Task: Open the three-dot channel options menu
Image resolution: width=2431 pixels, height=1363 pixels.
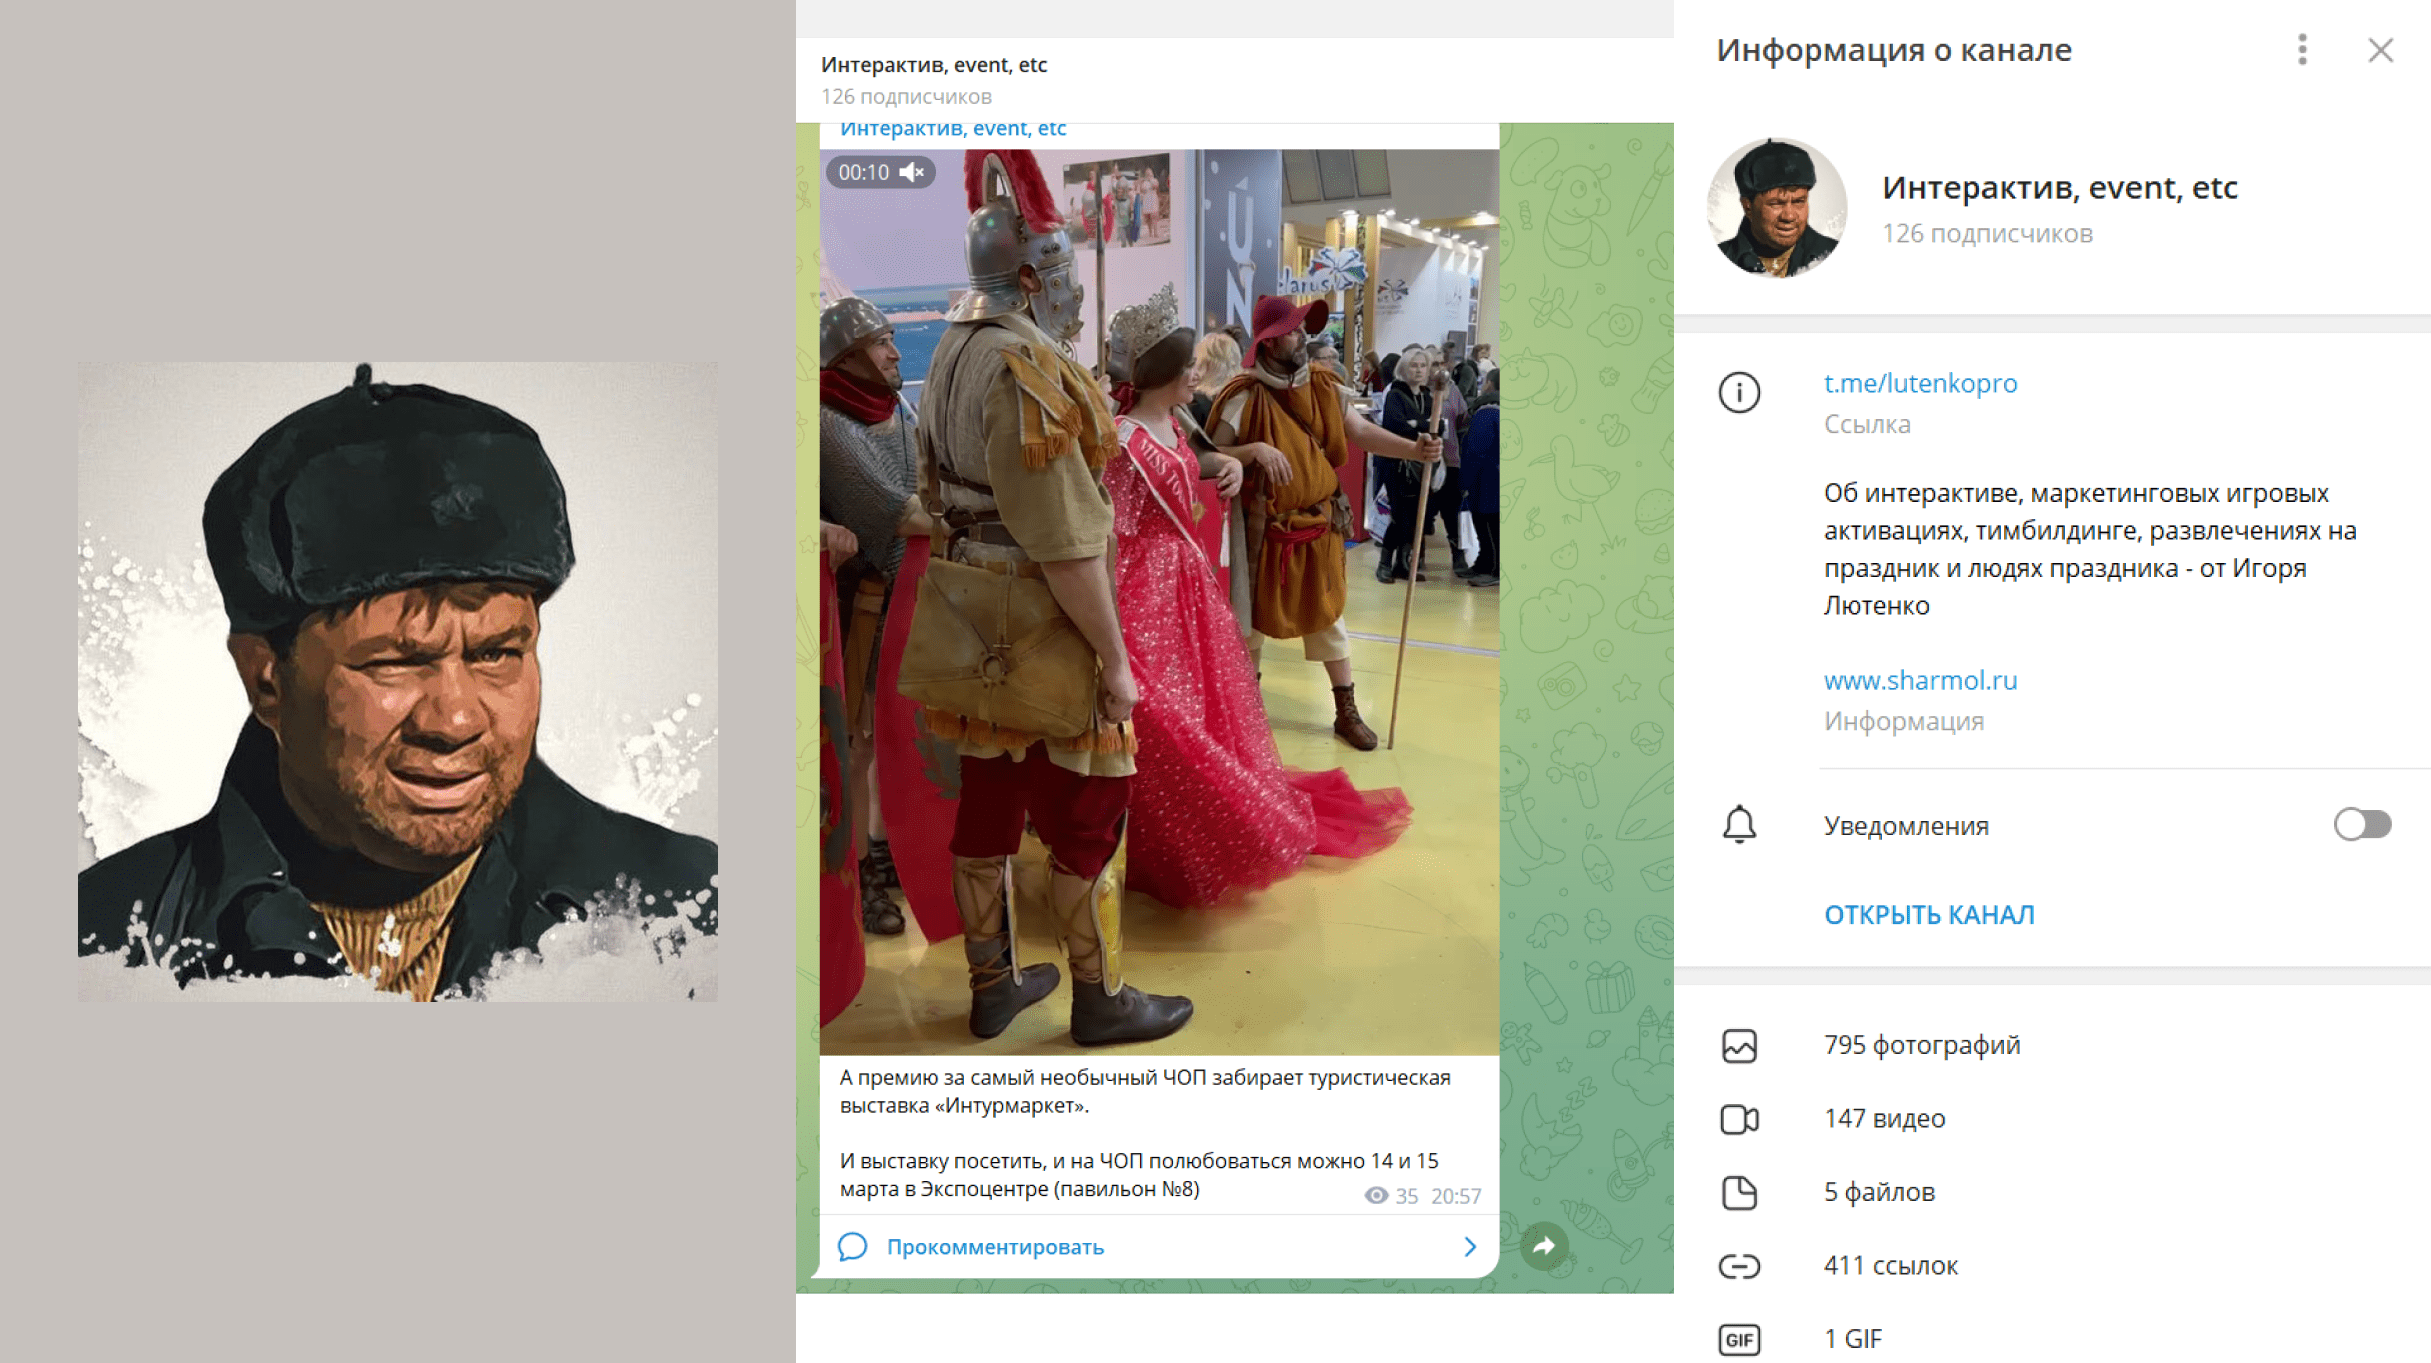Action: pos(2302,50)
